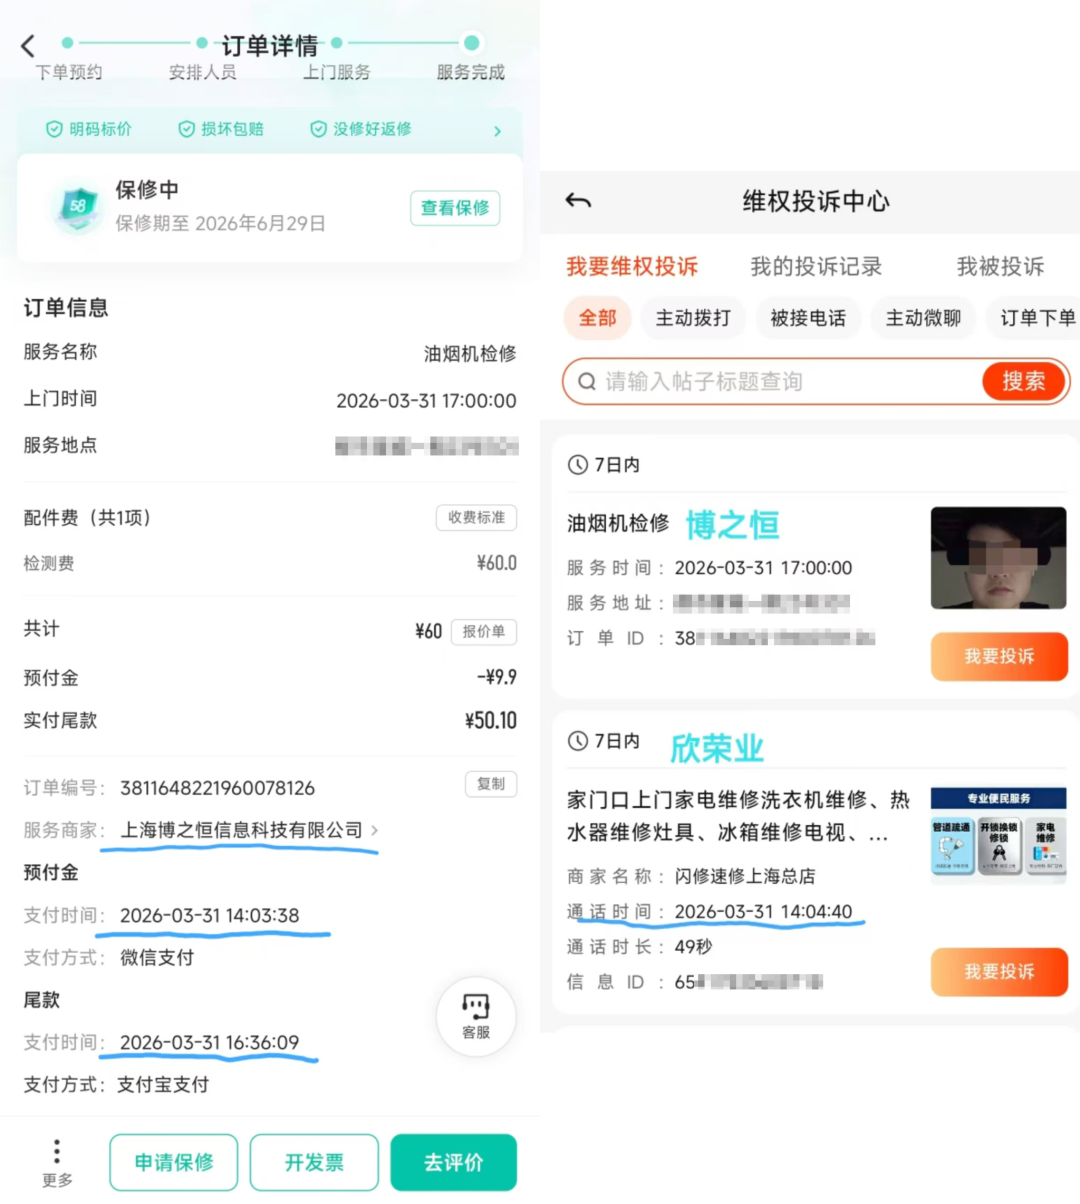This screenshot has width=1080, height=1204.
Task: Tap the 安排人员 step label
Action: click(x=203, y=72)
